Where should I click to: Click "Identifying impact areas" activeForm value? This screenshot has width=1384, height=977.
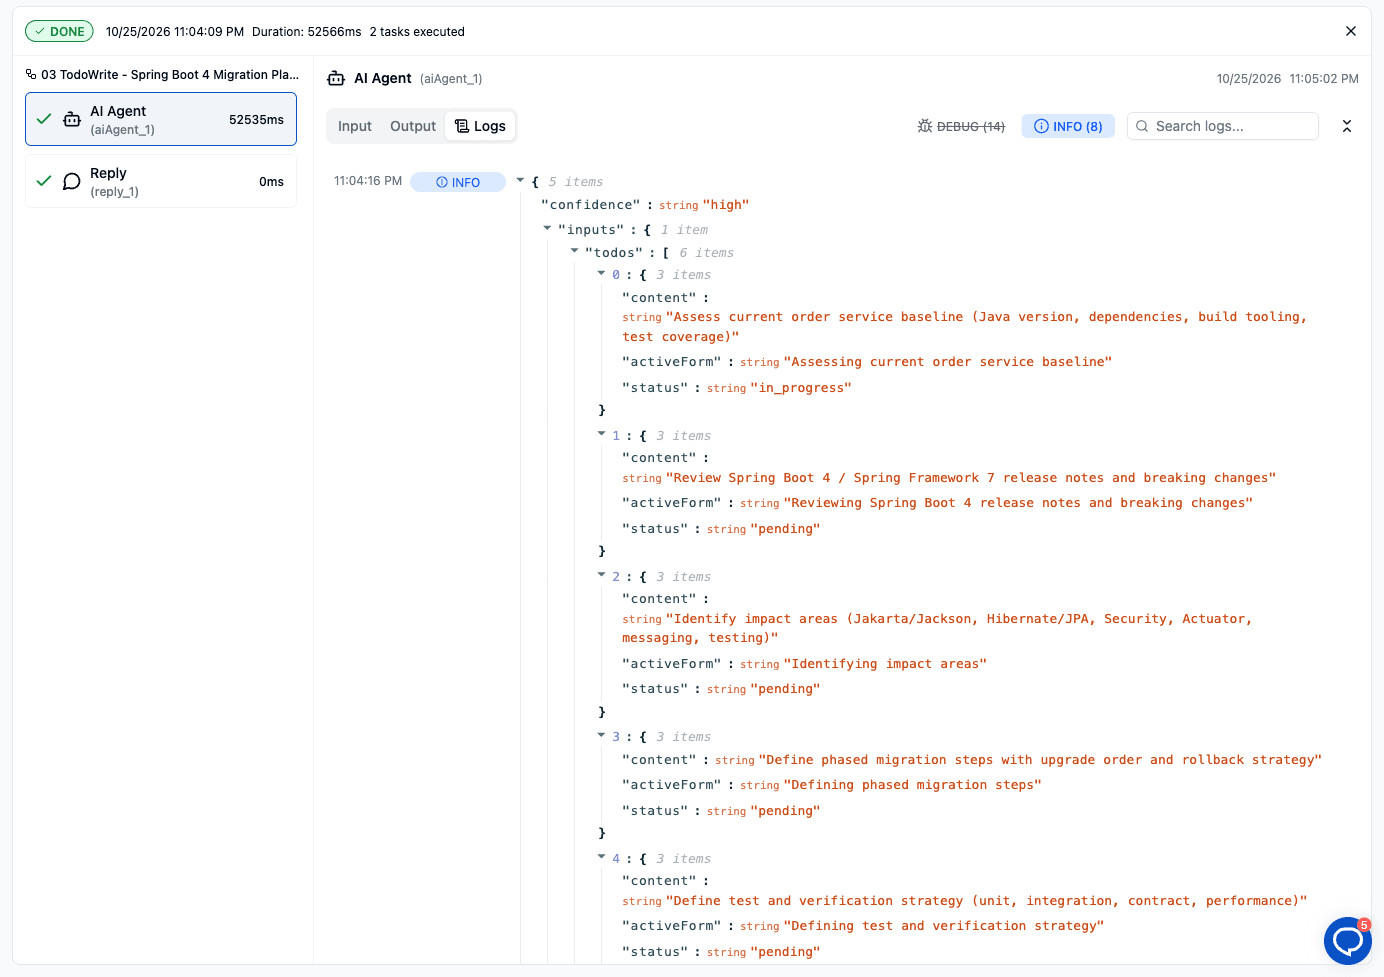coord(885,664)
